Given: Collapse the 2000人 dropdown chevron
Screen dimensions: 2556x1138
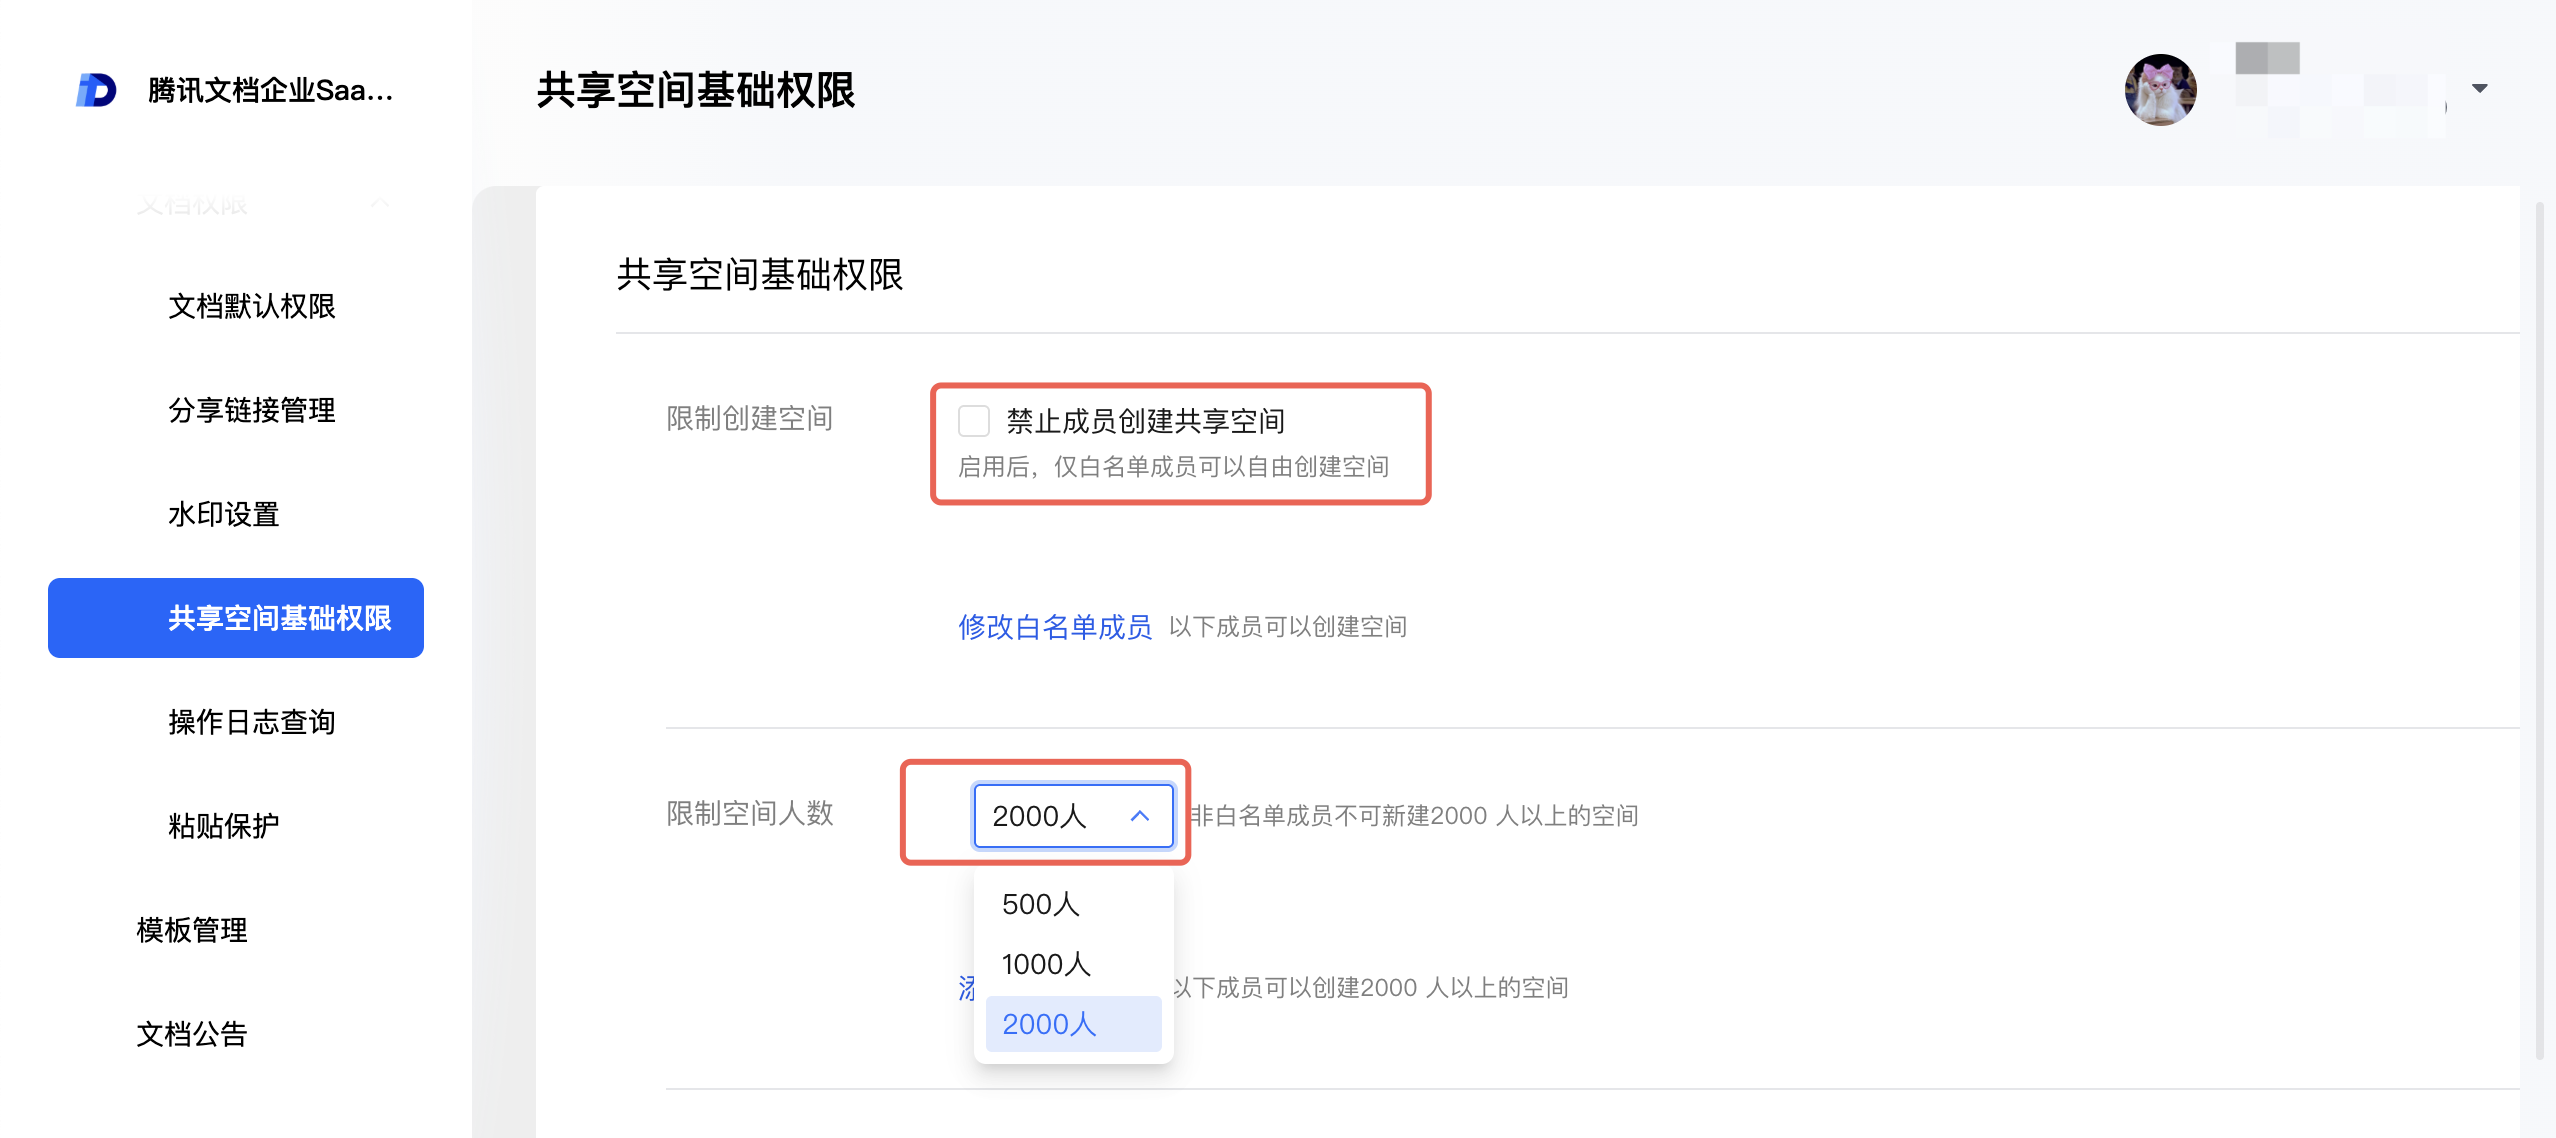Looking at the screenshot, I should click(1139, 816).
